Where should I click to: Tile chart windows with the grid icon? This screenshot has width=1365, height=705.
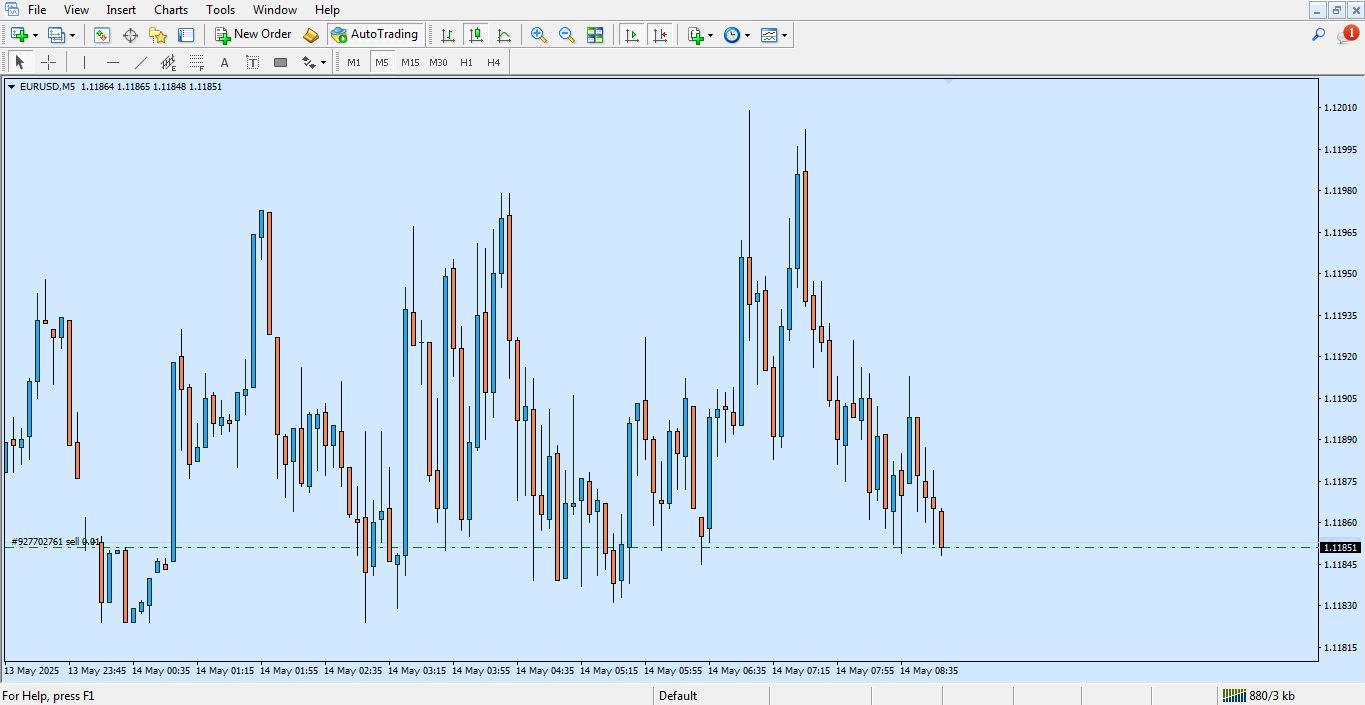(x=595, y=35)
